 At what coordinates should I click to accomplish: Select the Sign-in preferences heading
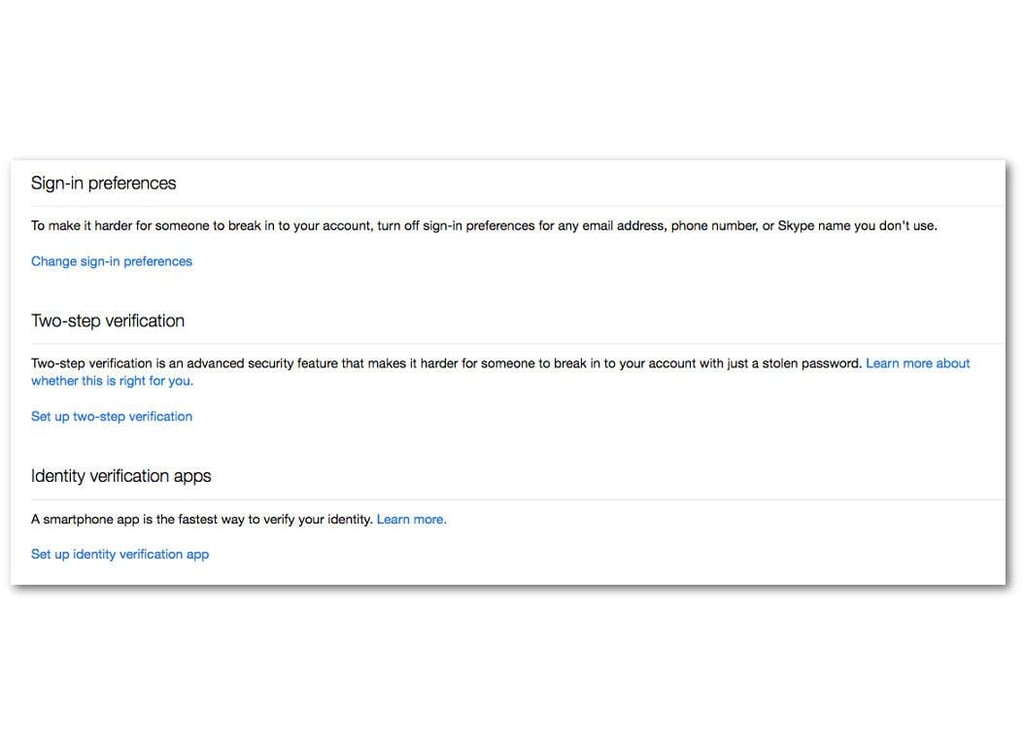103,184
